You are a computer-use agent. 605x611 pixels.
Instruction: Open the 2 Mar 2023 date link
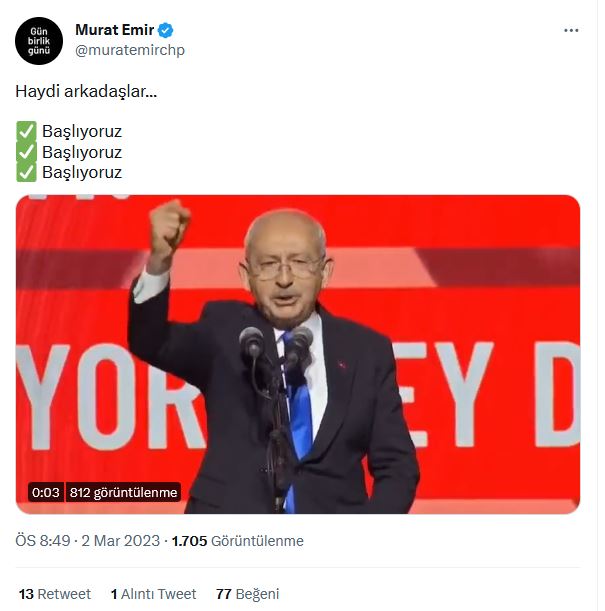tap(120, 541)
